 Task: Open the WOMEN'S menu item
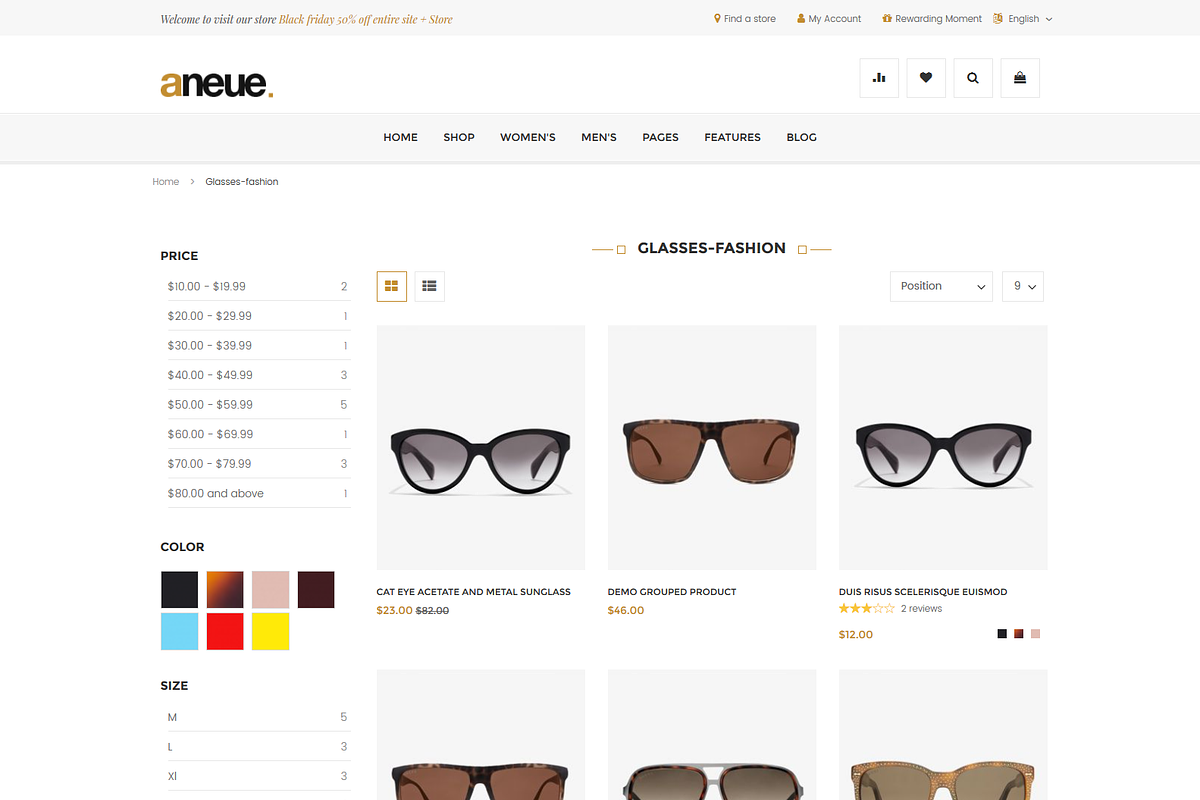point(528,137)
